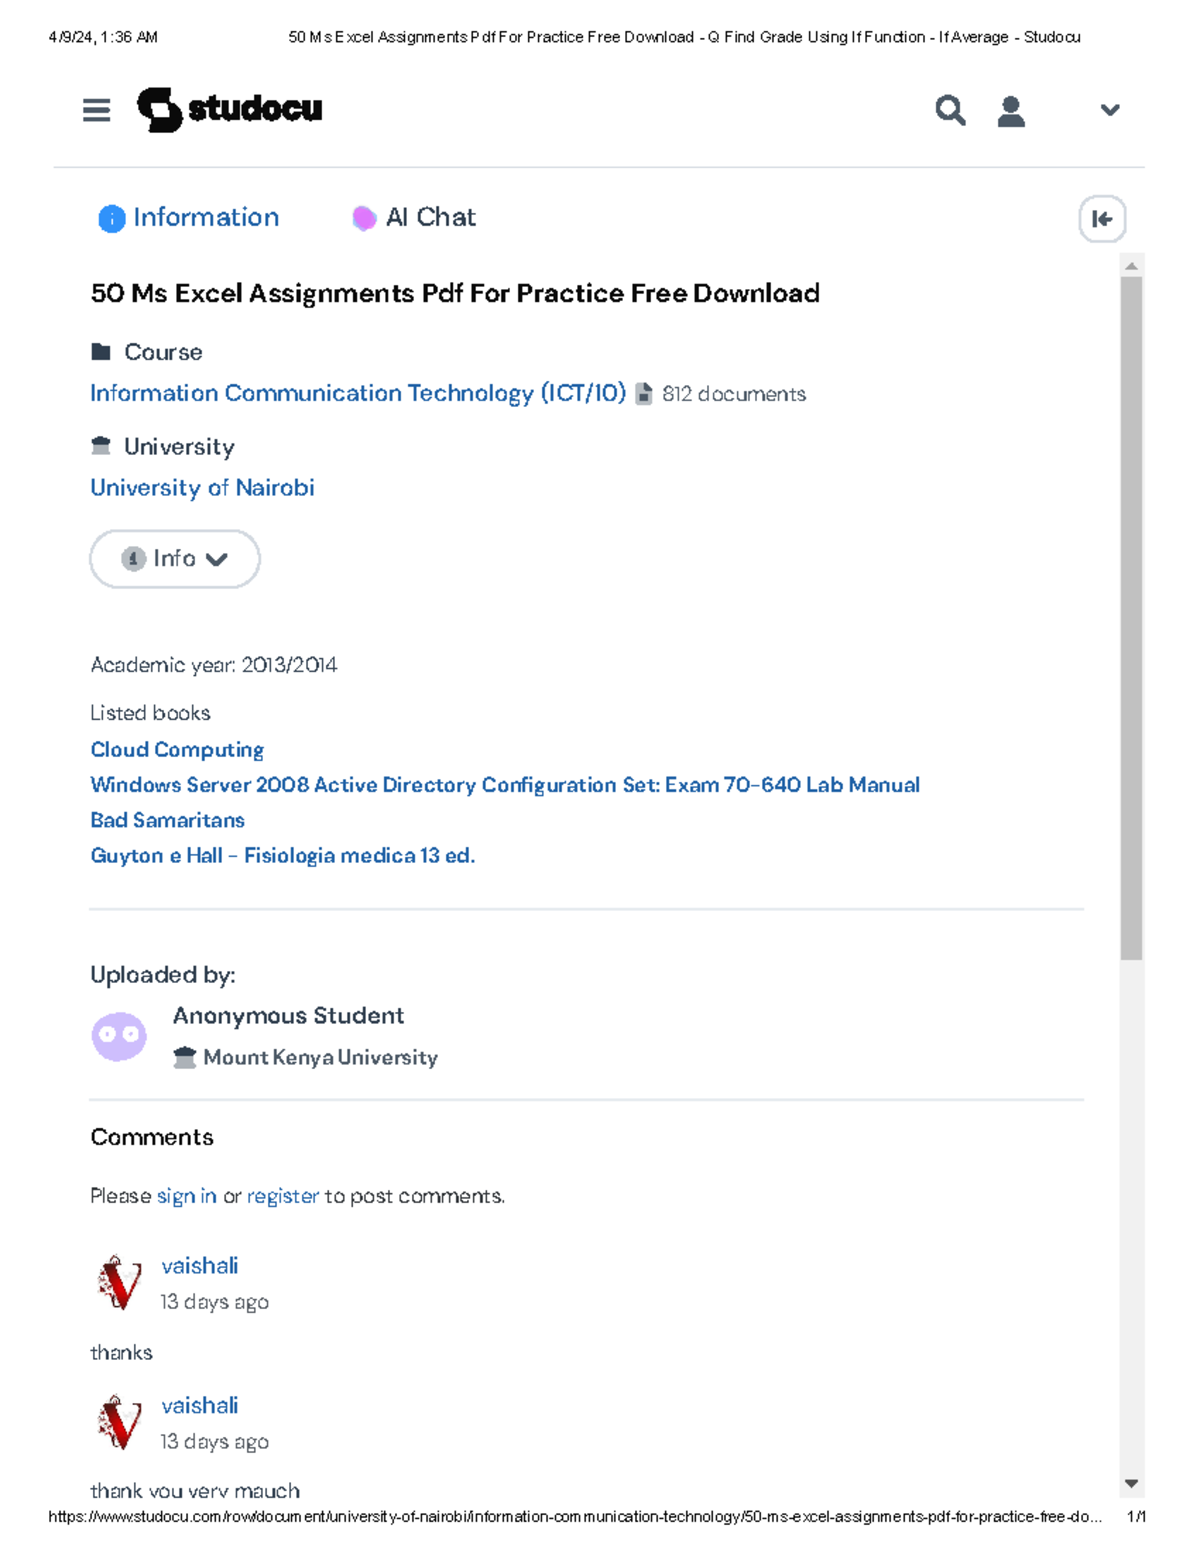This screenshot has width=1200, height=1553.
Task: Click the sign in link
Action: (186, 1196)
